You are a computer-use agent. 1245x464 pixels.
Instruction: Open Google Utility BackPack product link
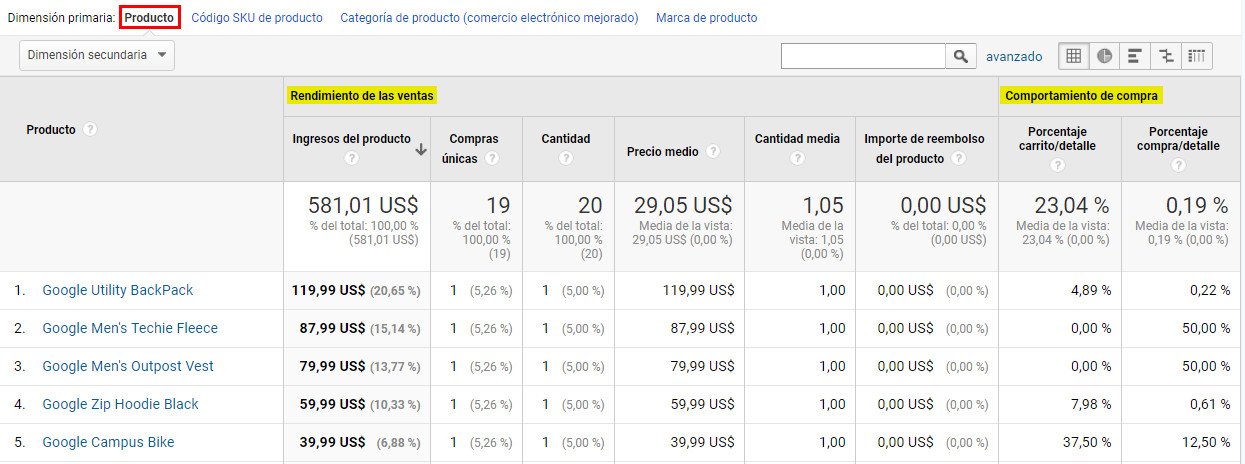tap(118, 290)
